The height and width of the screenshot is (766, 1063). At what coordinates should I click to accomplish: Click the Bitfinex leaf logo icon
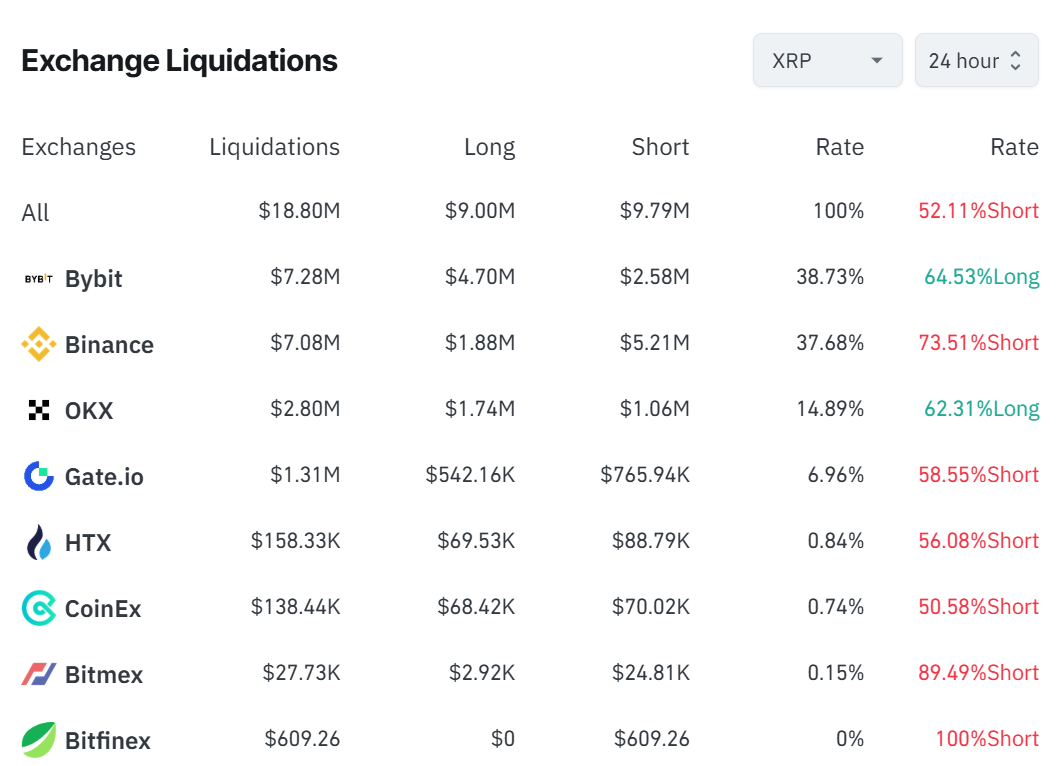coord(39,740)
